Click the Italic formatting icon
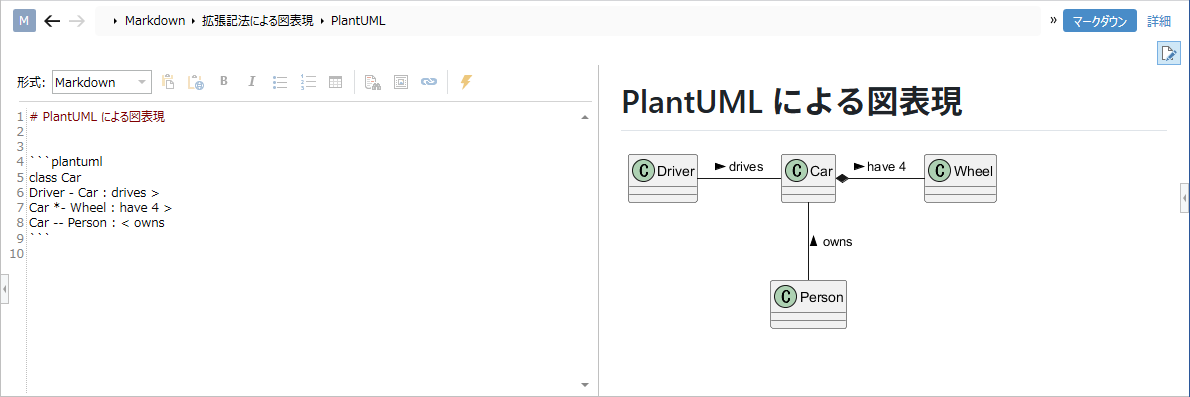This screenshot has height=397, width=1190. tap(252, 82)
